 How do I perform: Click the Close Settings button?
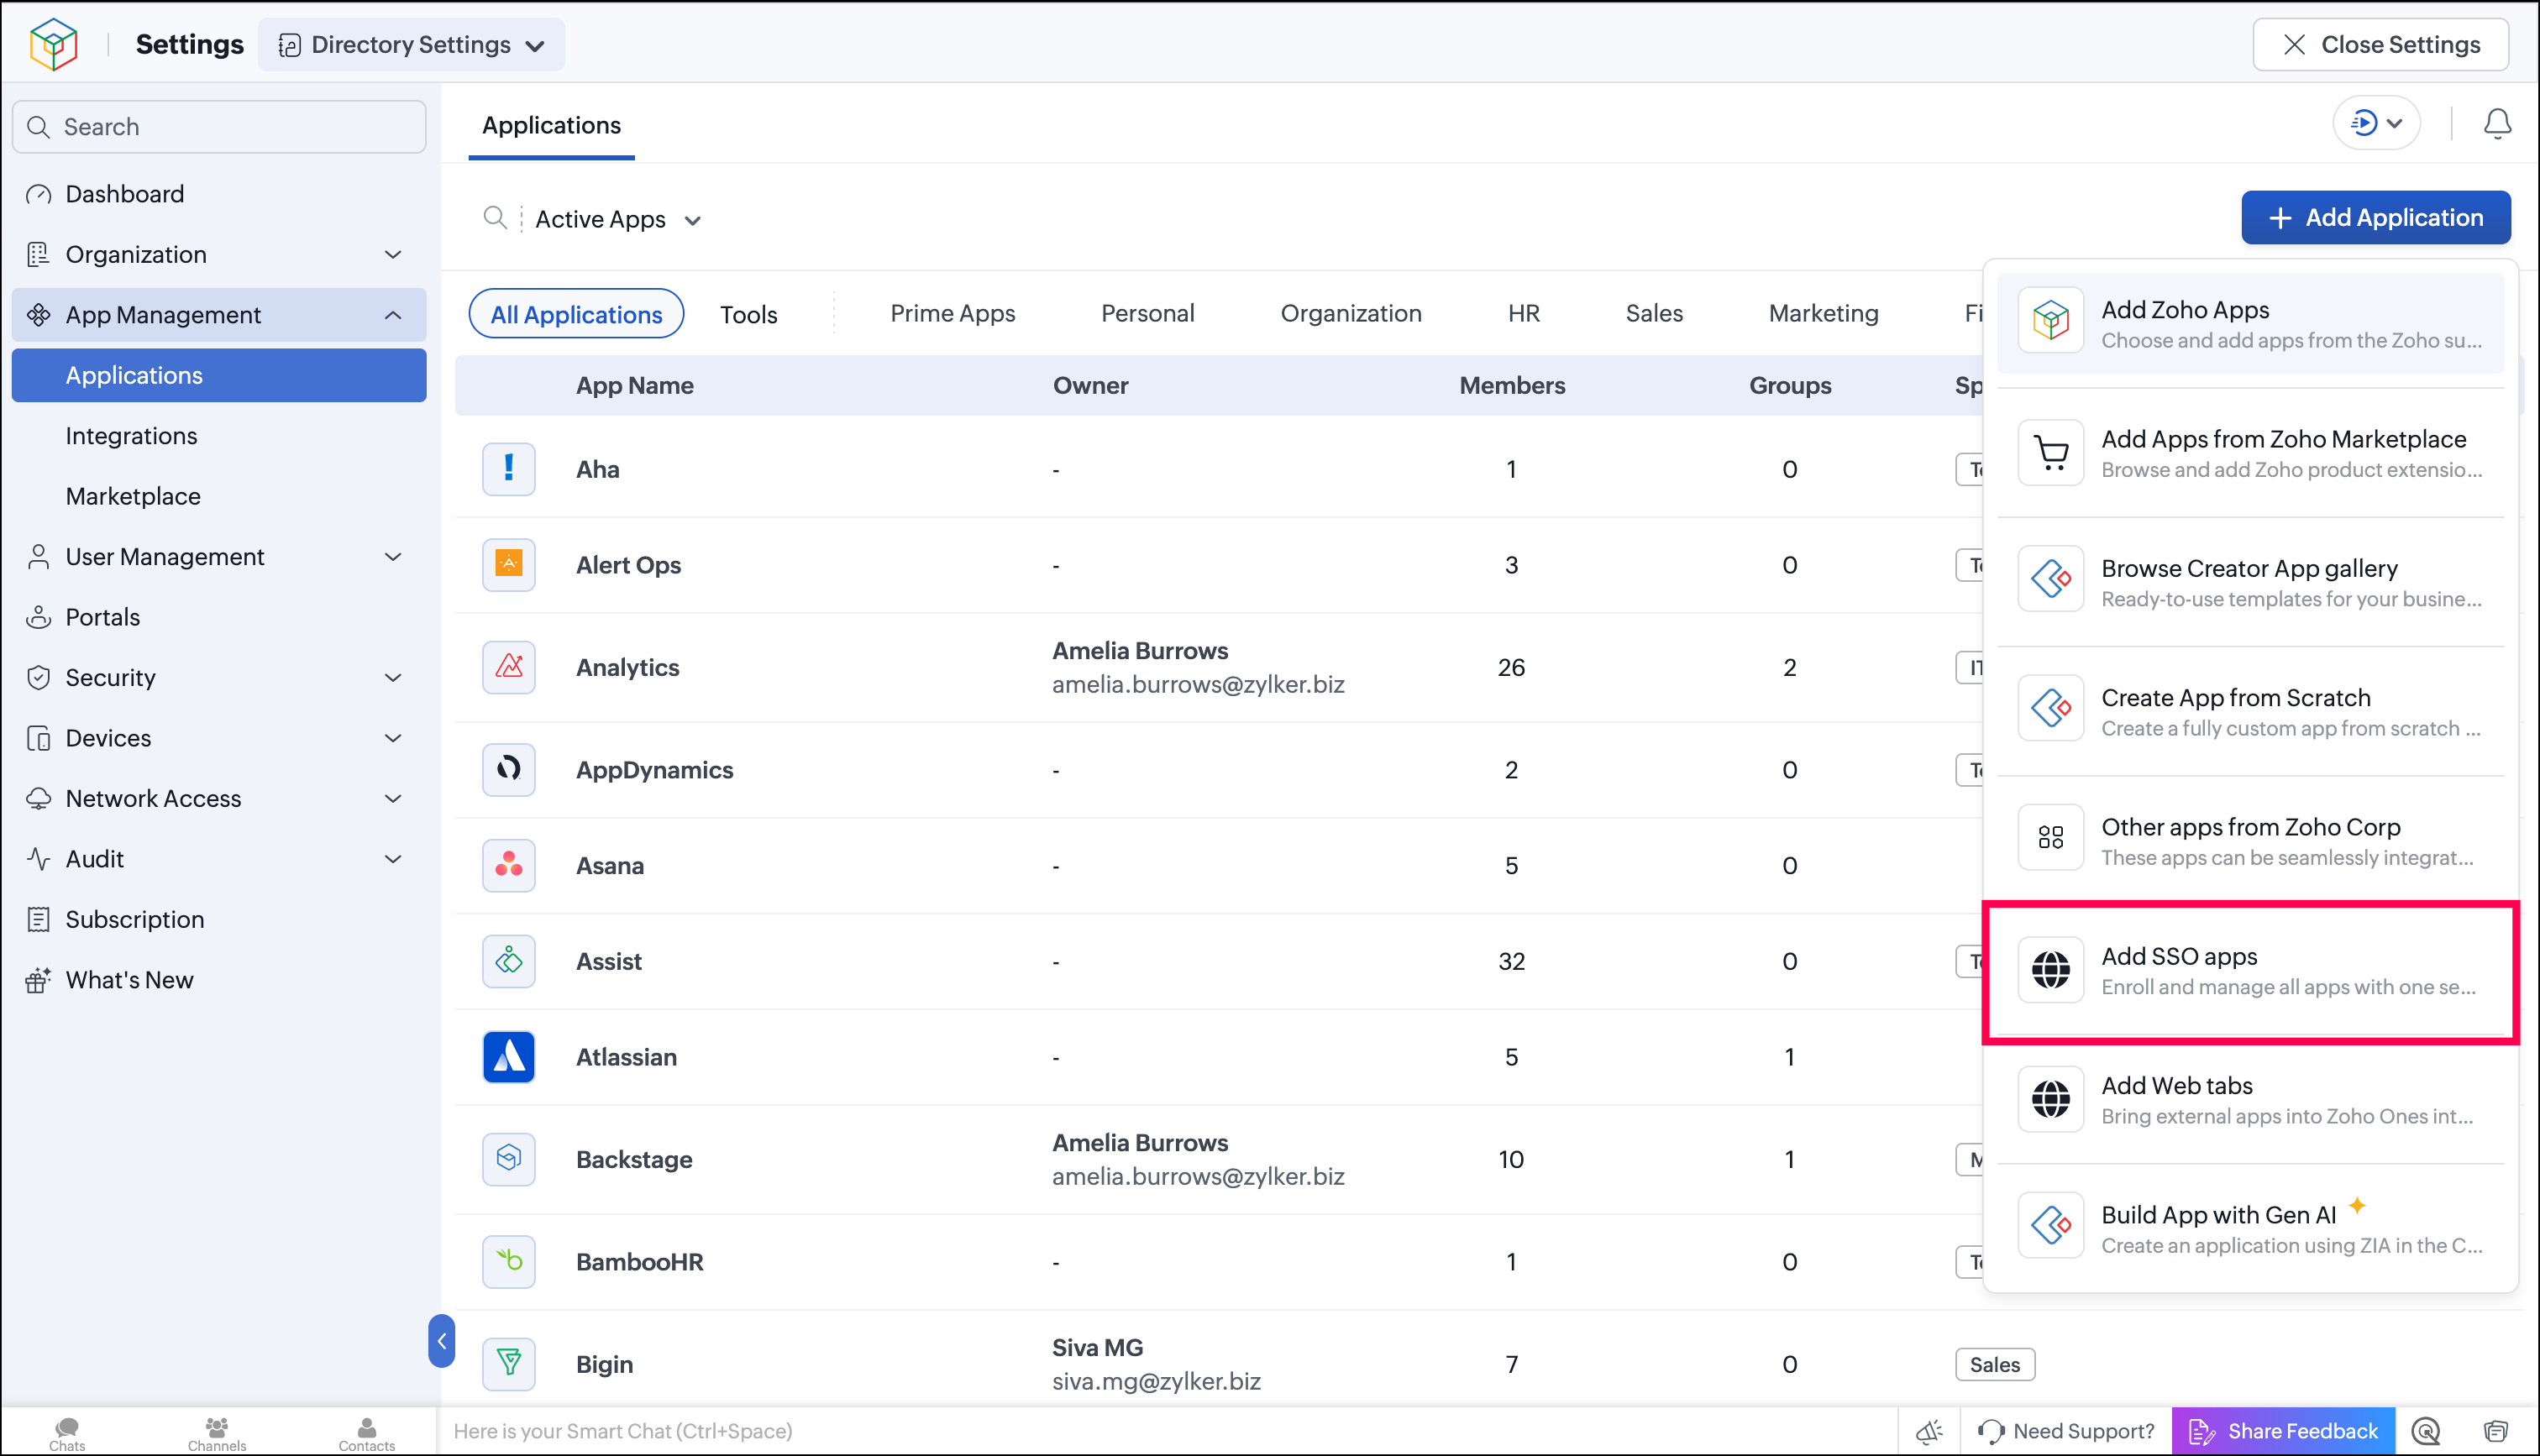pos(2381,45)
